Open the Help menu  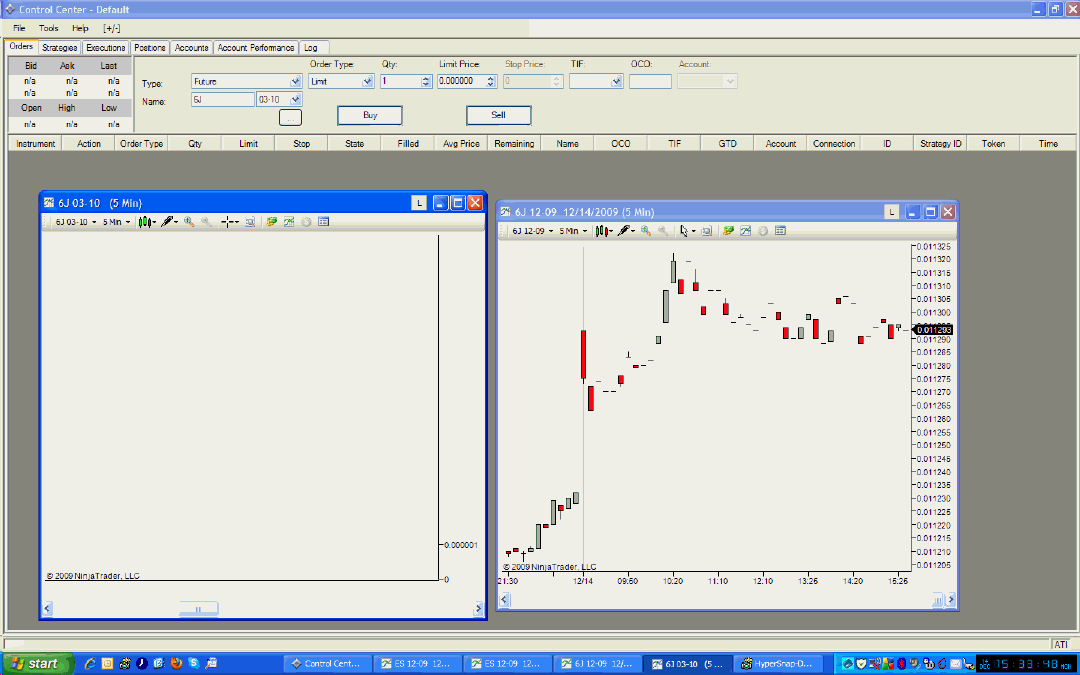point(80,28)
